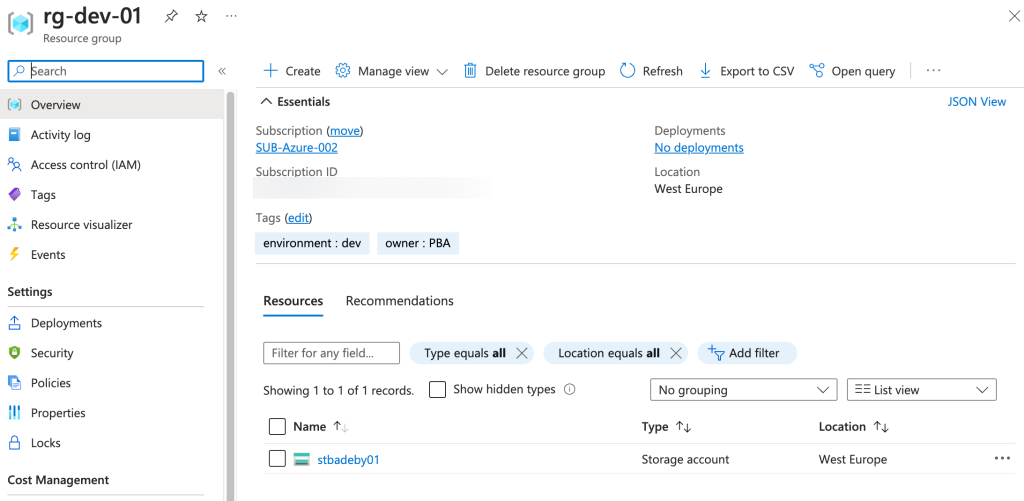Open the List view dropdown

921,390
